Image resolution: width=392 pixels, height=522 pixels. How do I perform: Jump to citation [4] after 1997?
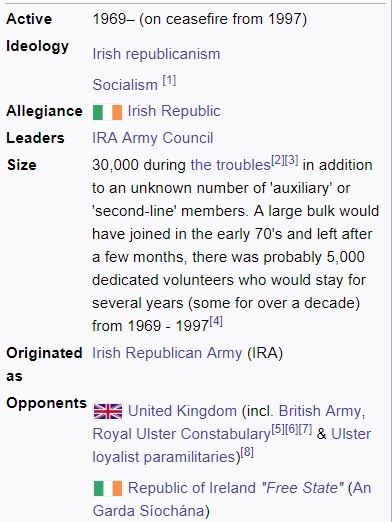[216, 321]
